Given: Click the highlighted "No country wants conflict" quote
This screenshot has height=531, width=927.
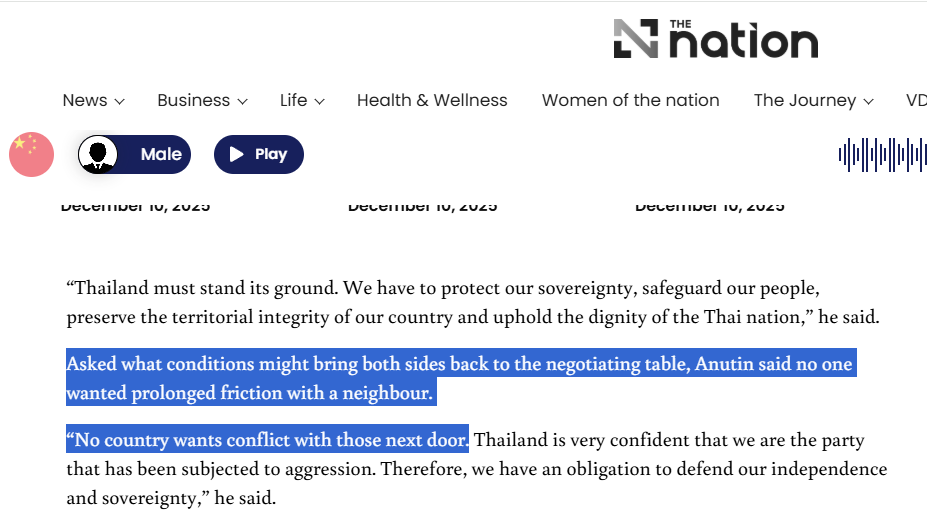Looking at the screenshot, I should tap(267, 440).
